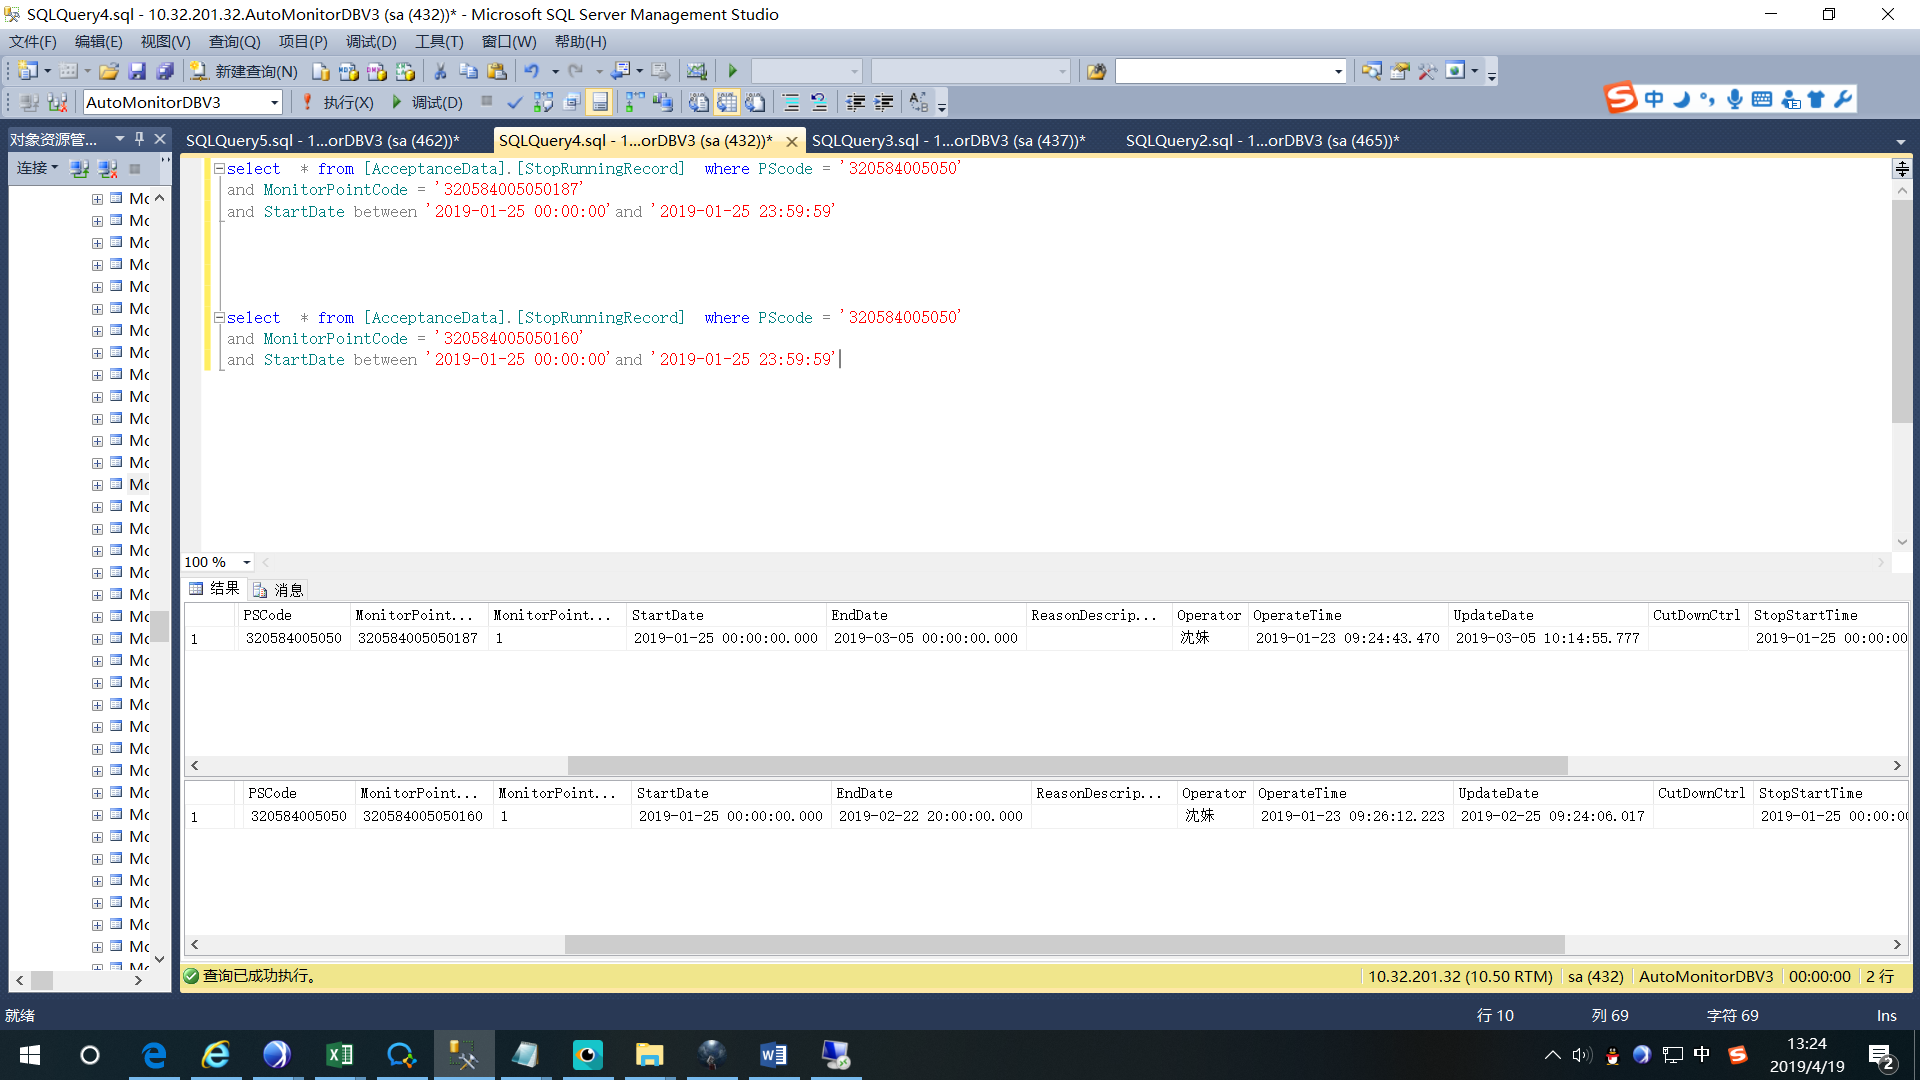Open the Properties window icon
Viewport: 1920px width, 1080px height.
pyautogui.click(x=1399, y=71)
